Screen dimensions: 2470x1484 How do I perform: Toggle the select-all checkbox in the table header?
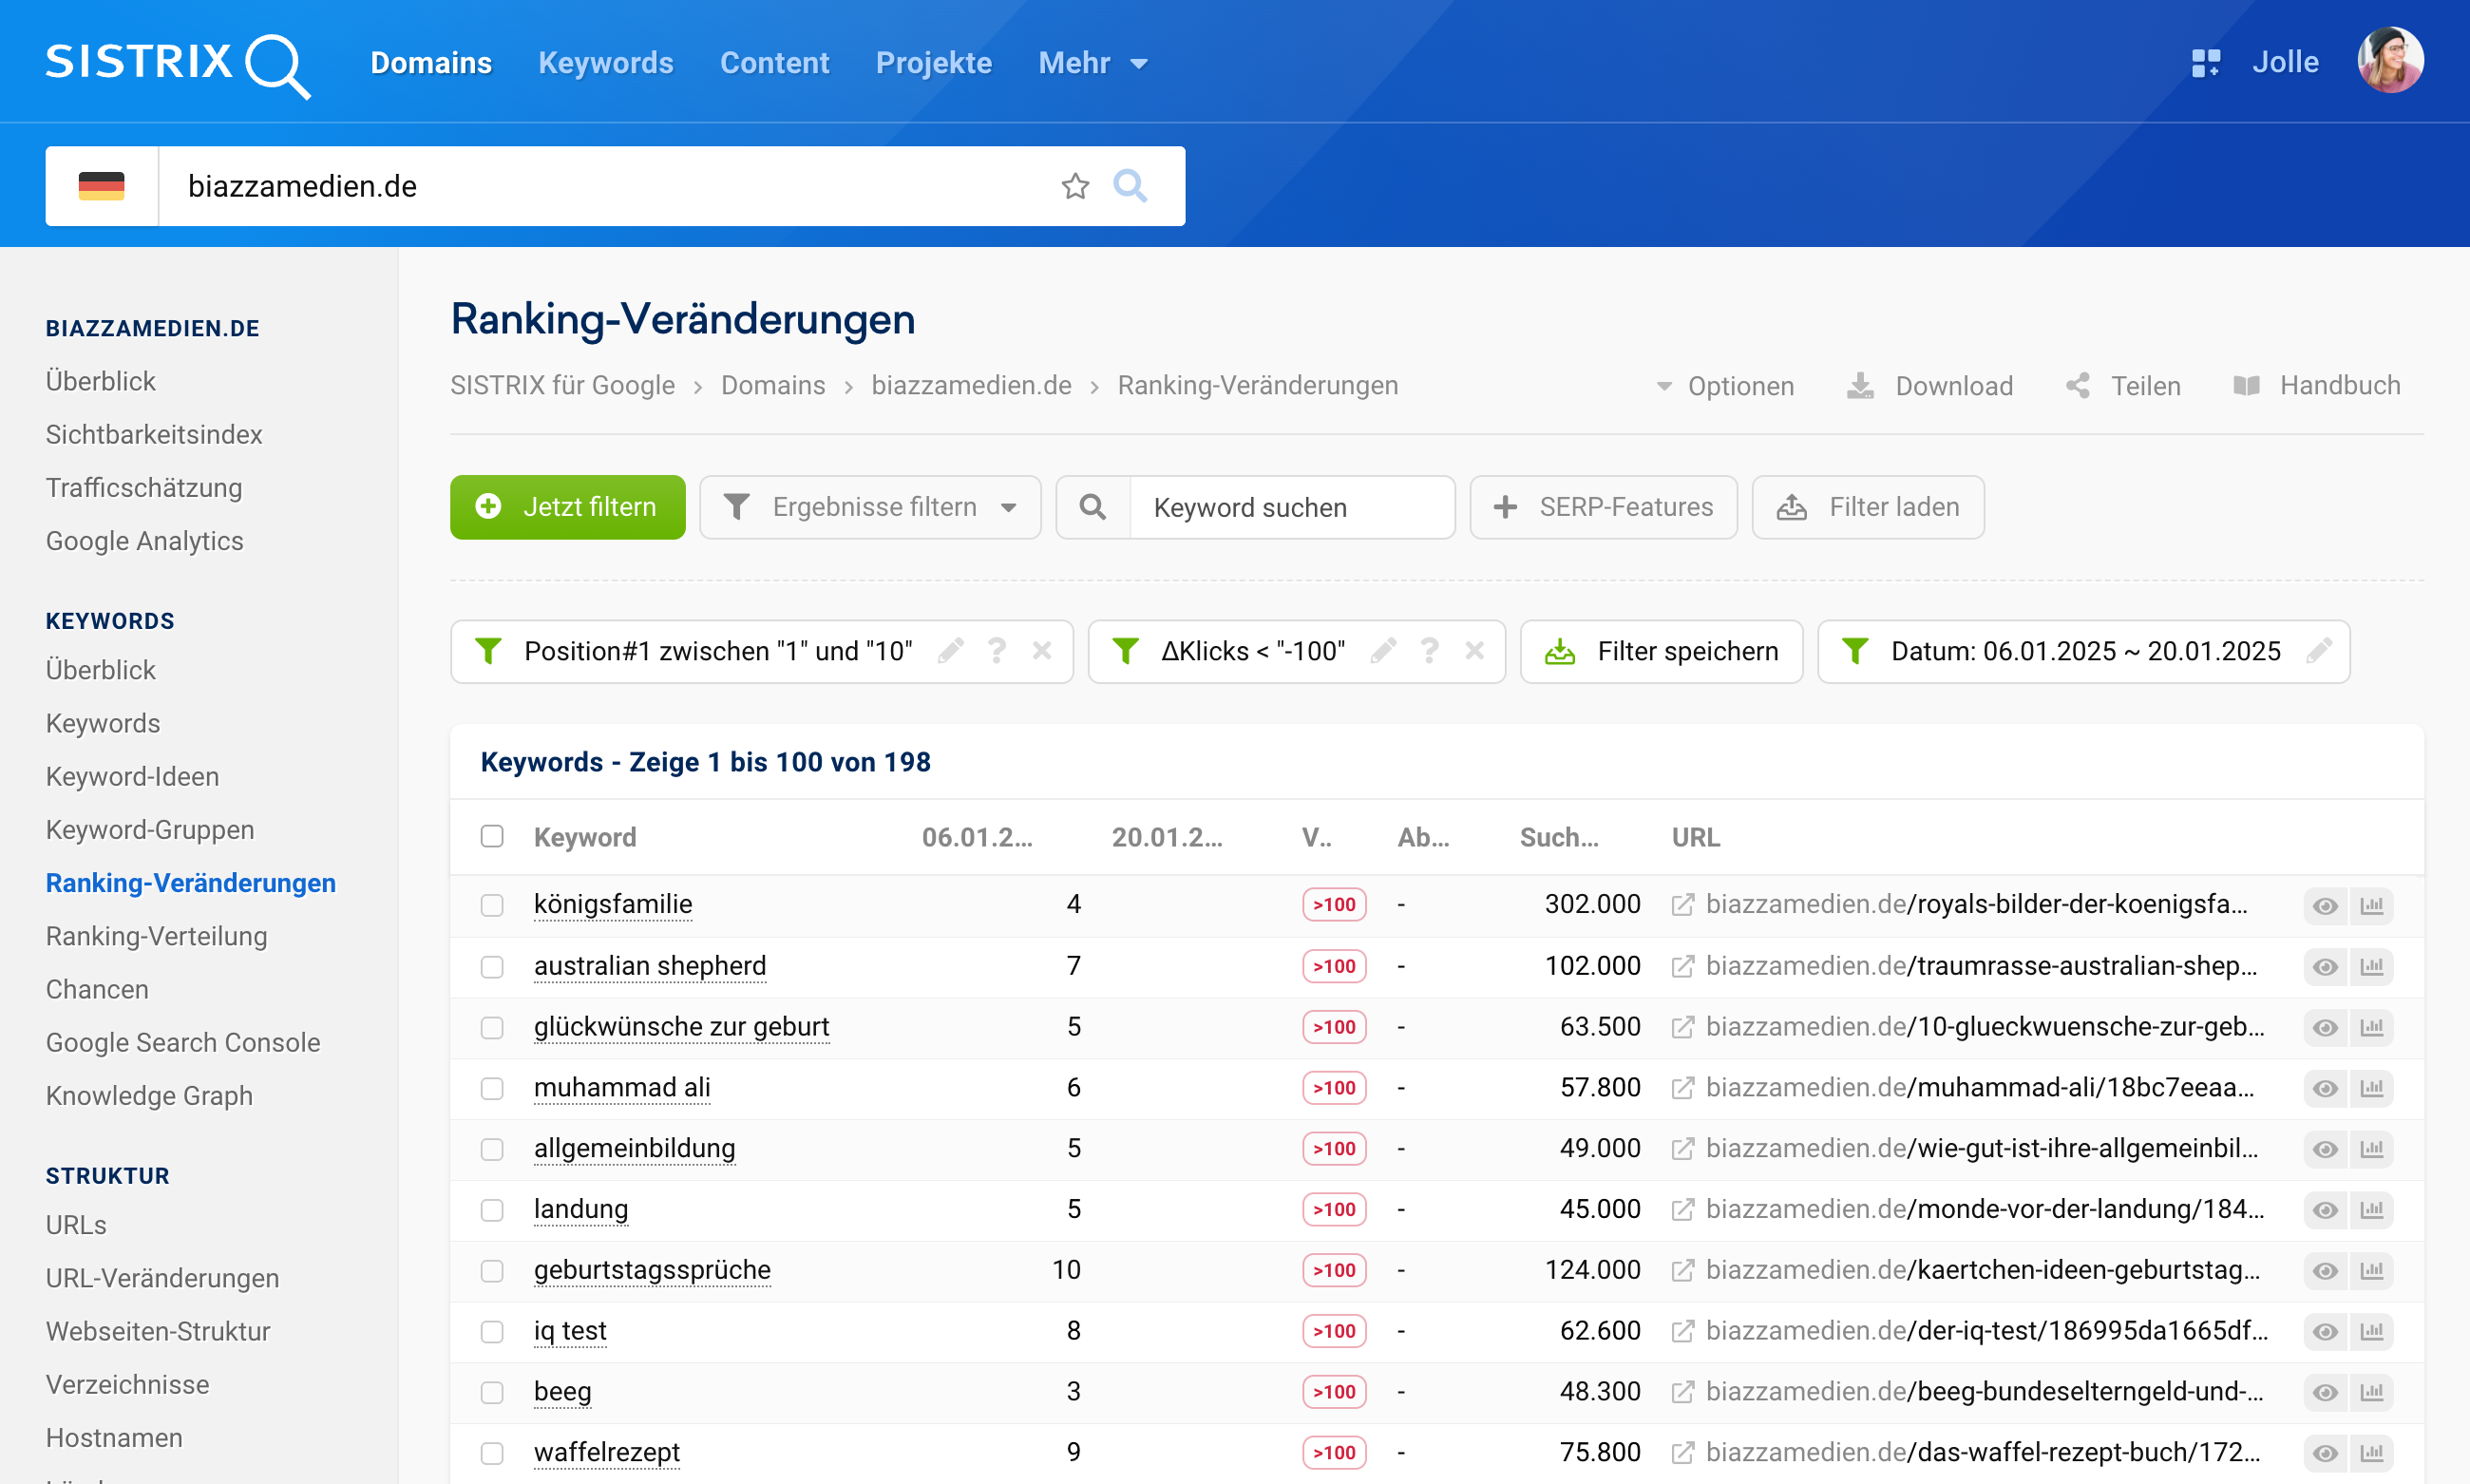(491, 836)
